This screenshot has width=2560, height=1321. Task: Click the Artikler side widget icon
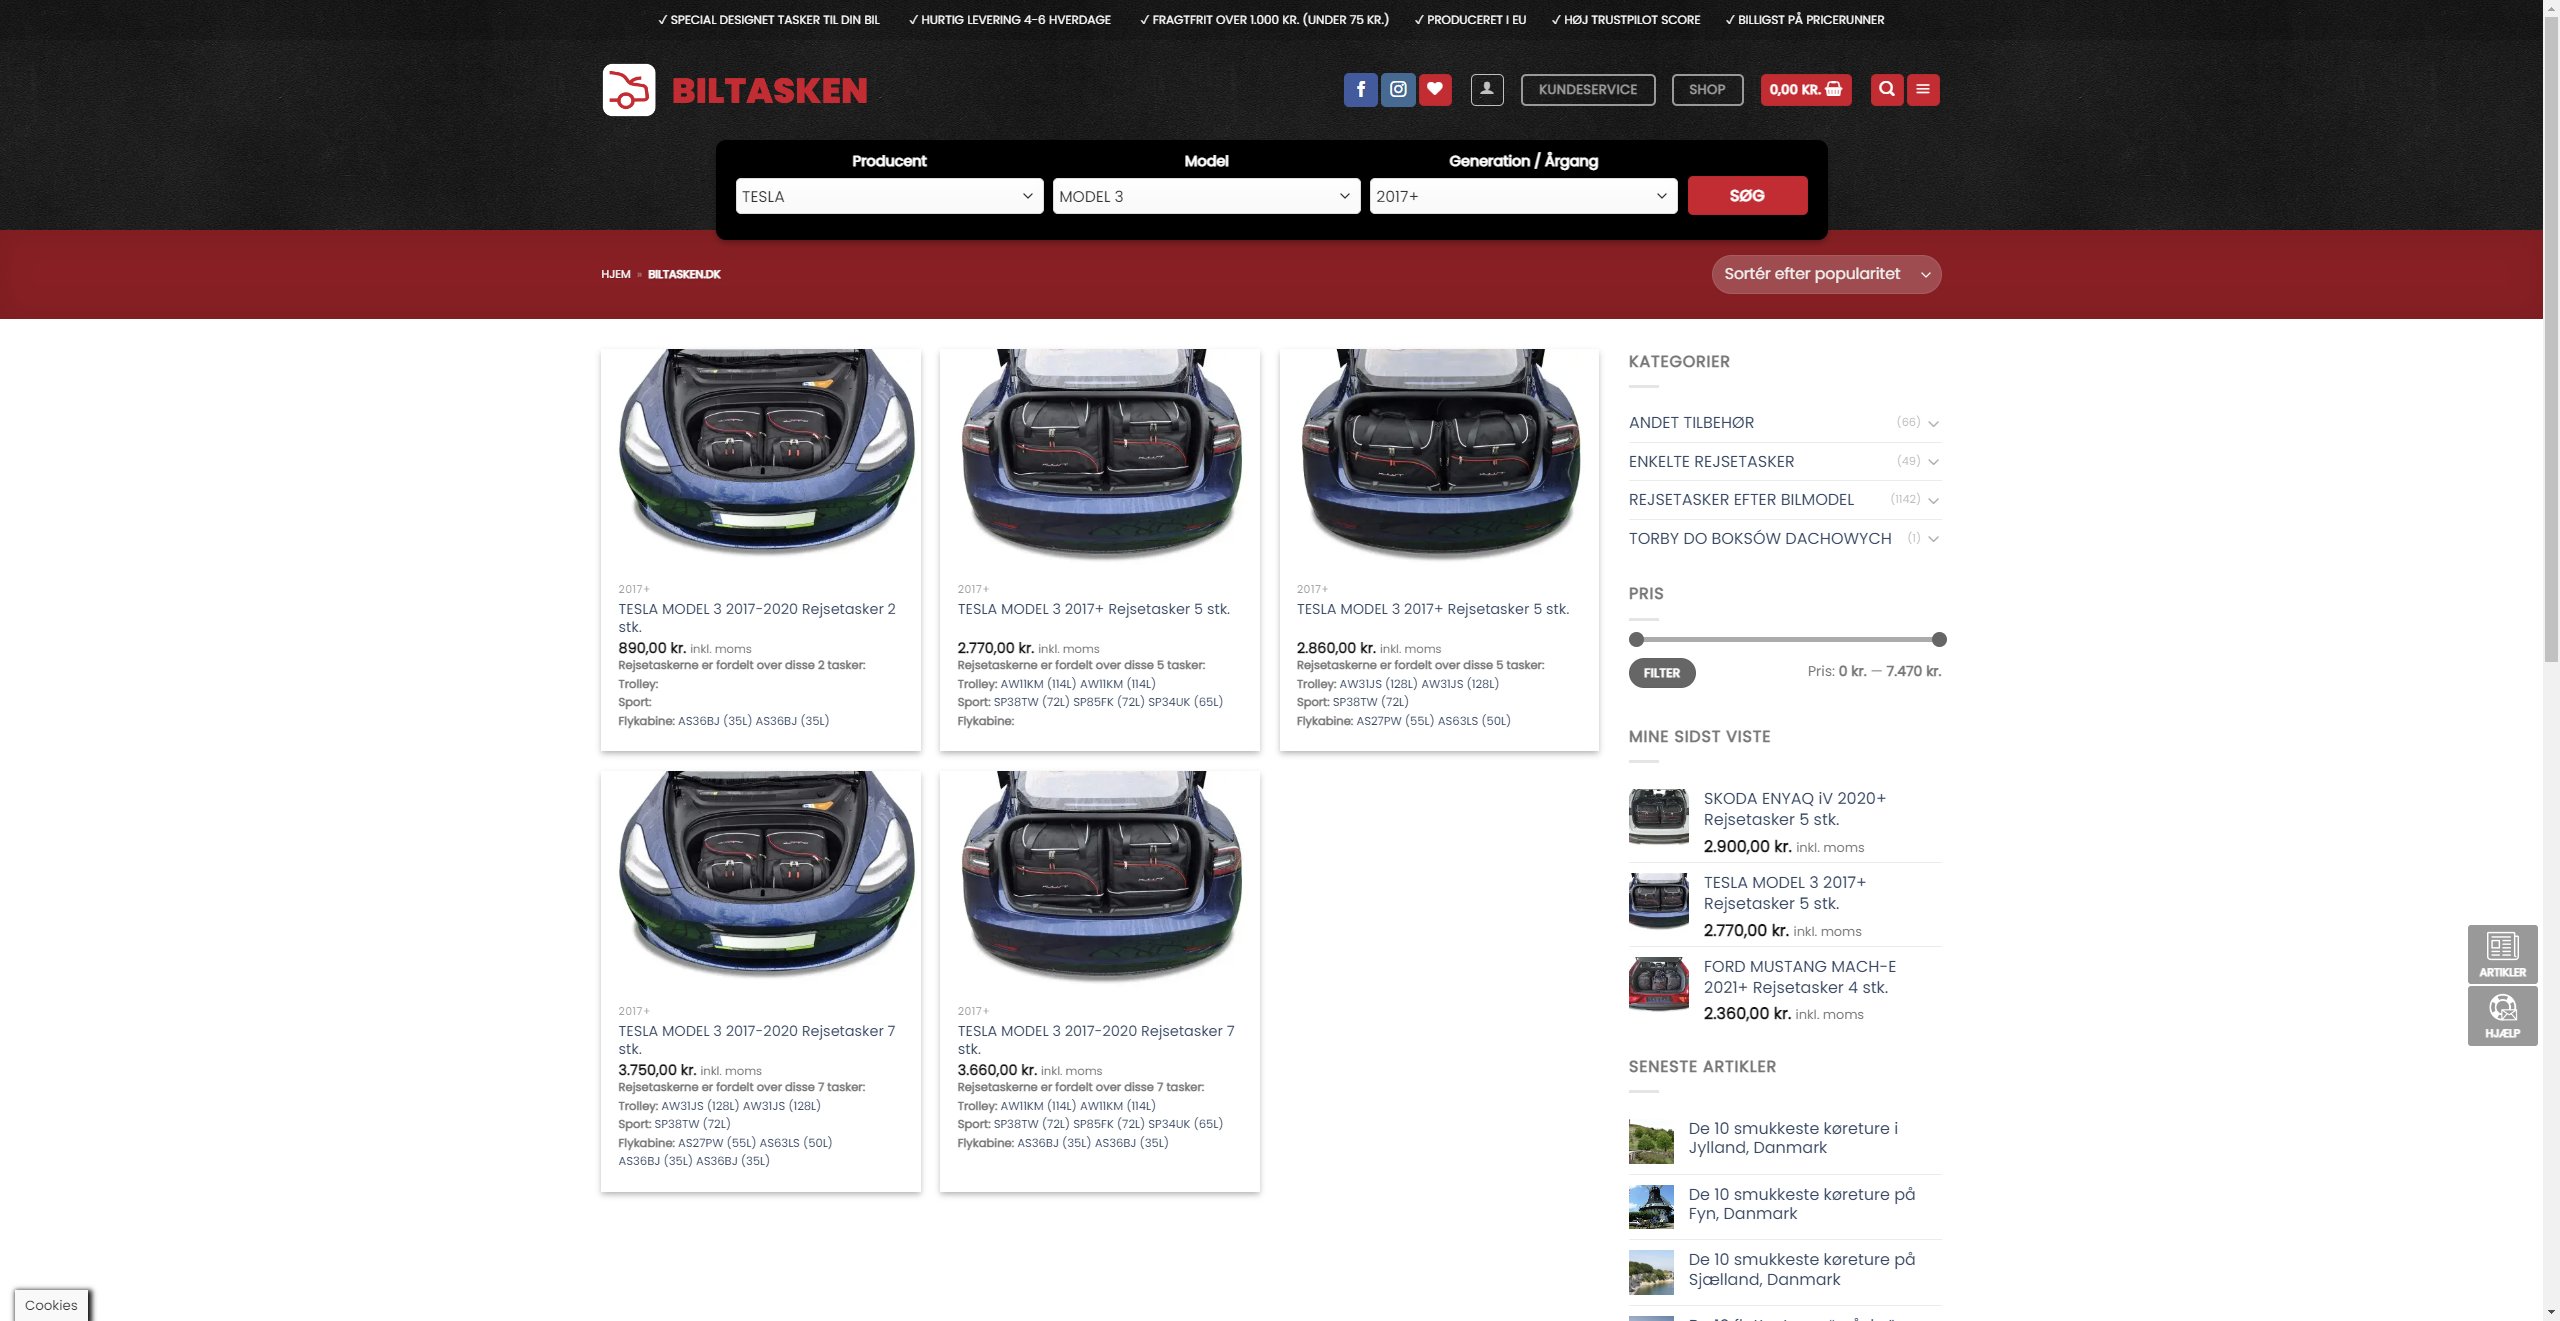[2502, 953]
